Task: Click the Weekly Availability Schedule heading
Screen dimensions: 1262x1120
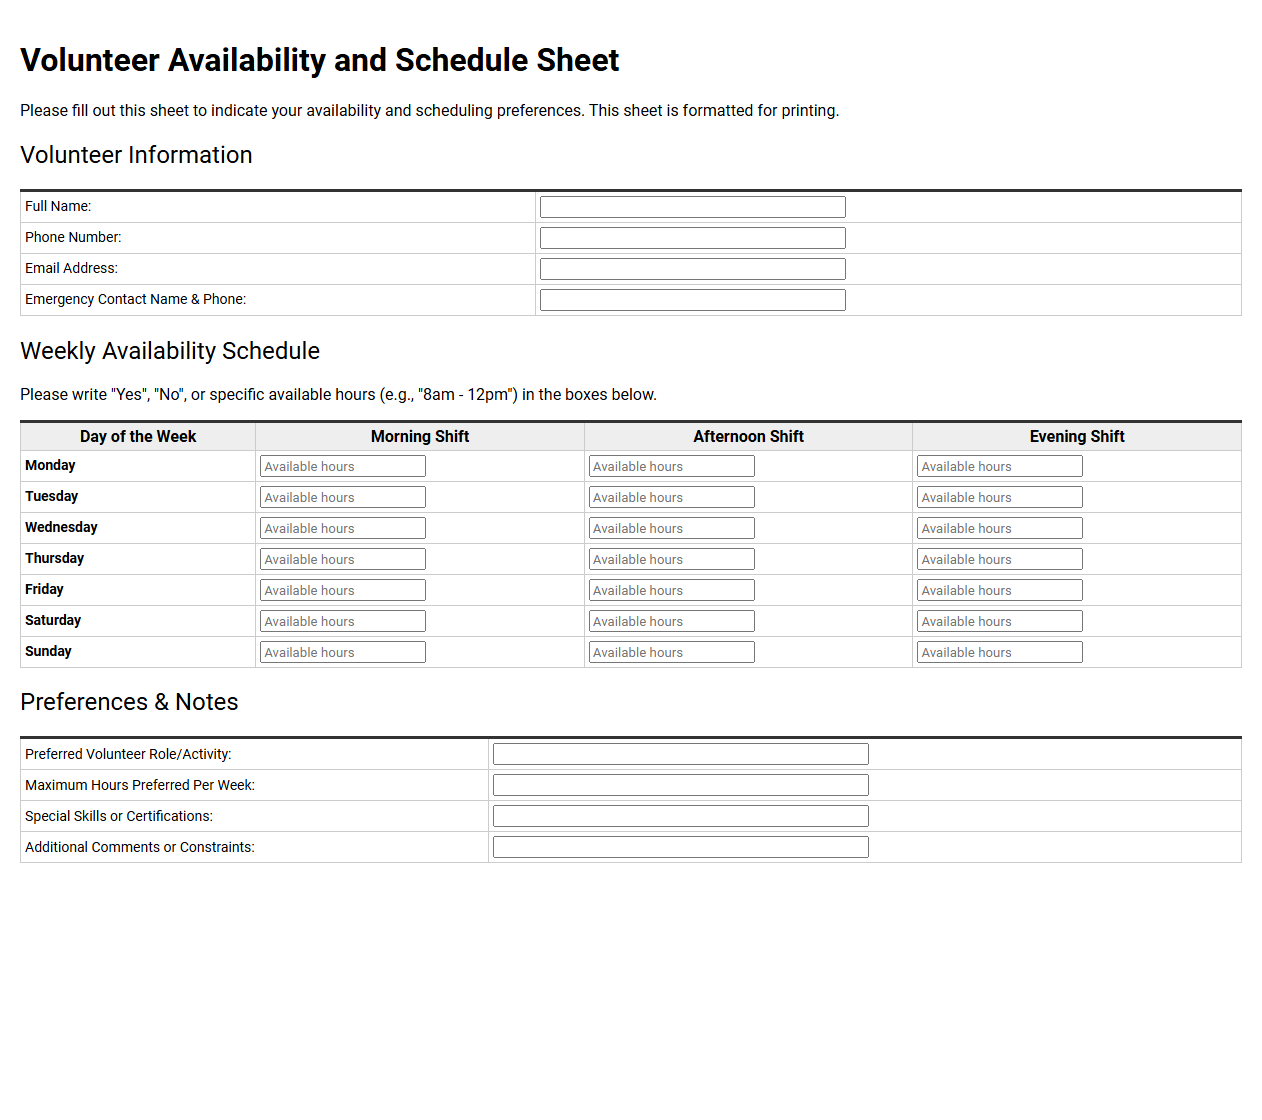Action: (170, 351)
